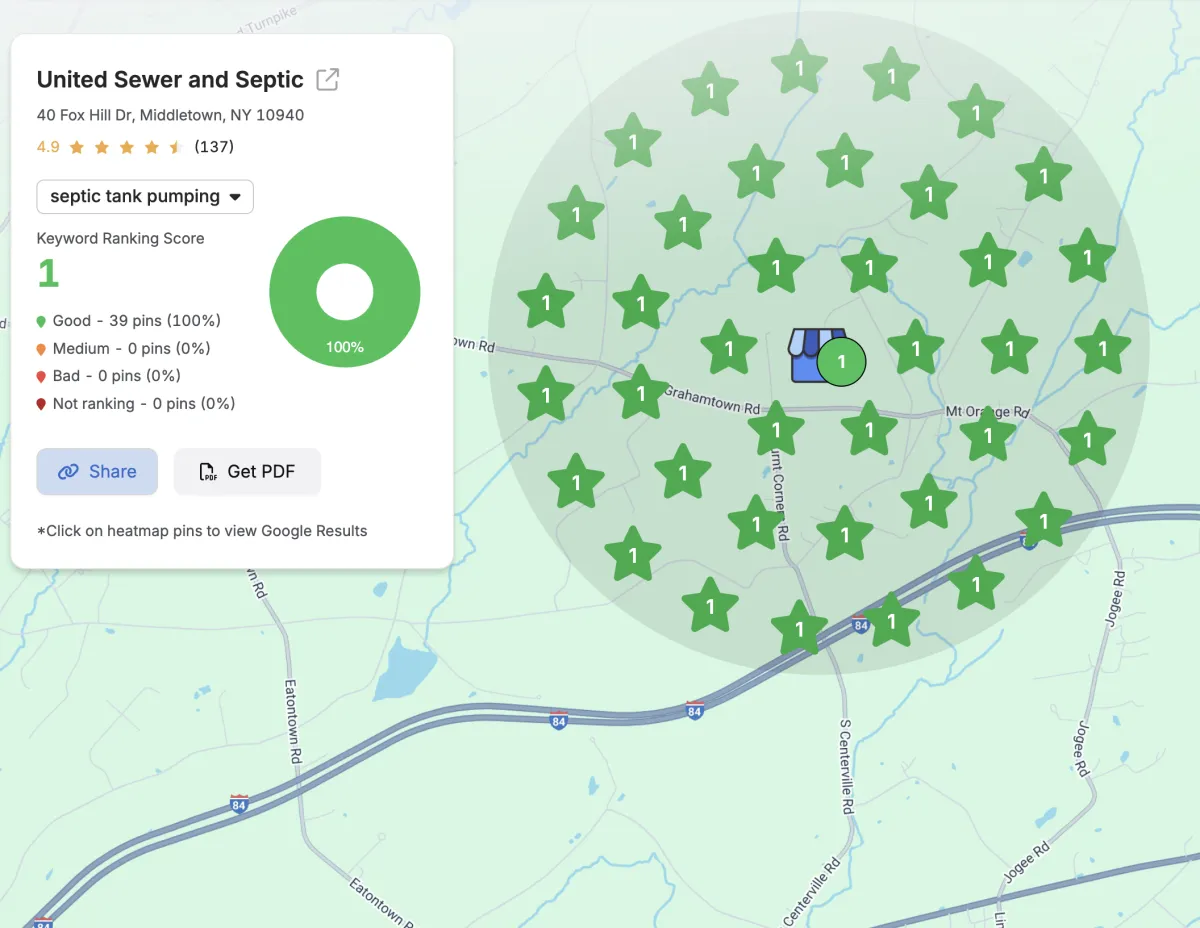Viewport: 1200px width, 928px height.
Task: Click the star pin covering the Burnt Corner Rd label
Action: (776, 432)
